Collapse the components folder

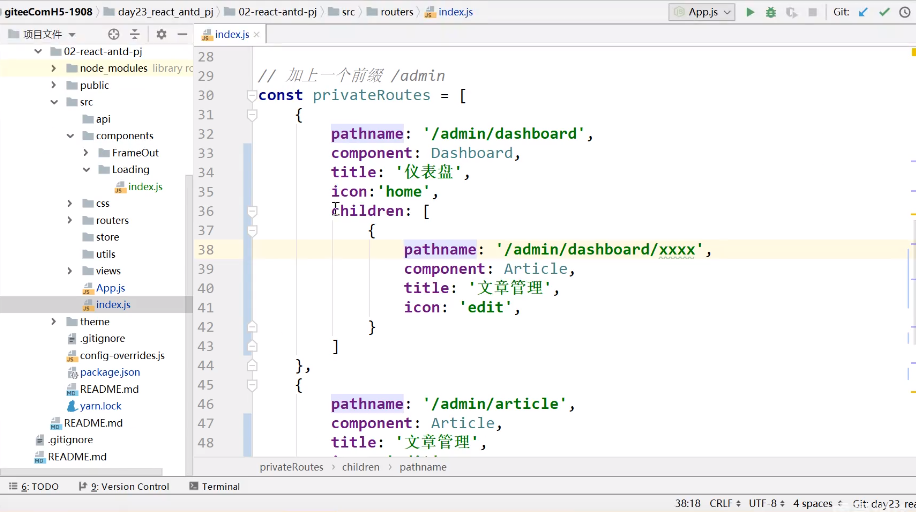(x=70, y=136)
